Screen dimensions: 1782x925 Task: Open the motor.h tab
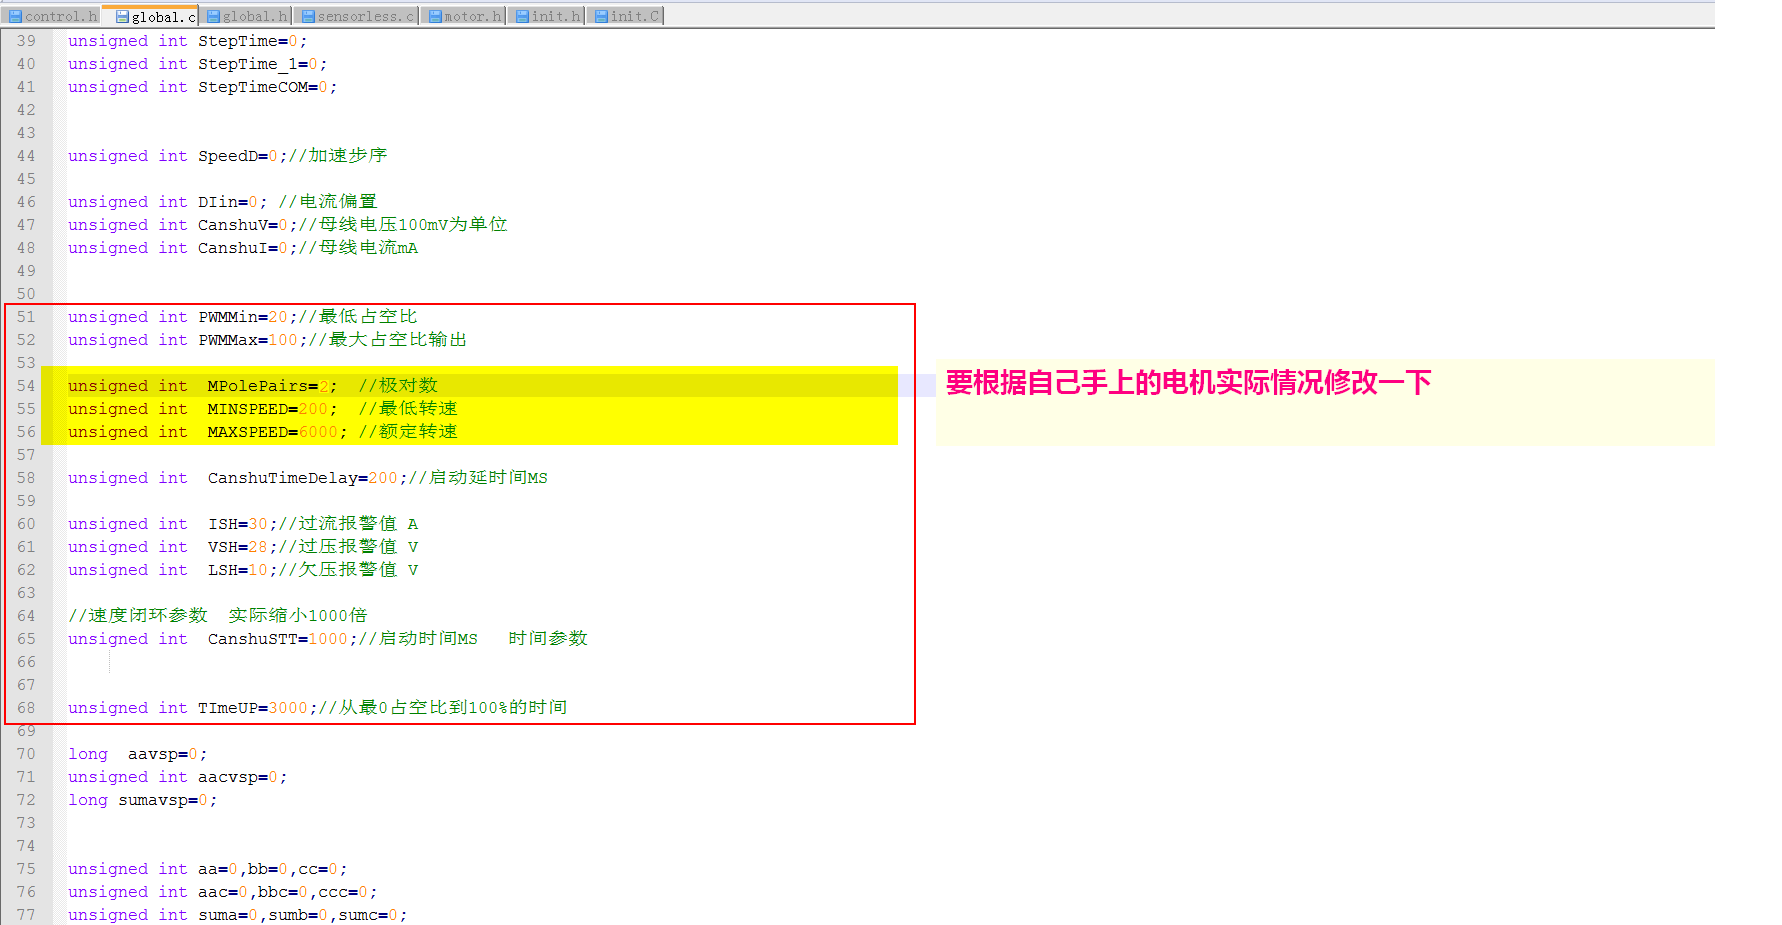pos(465,16)
